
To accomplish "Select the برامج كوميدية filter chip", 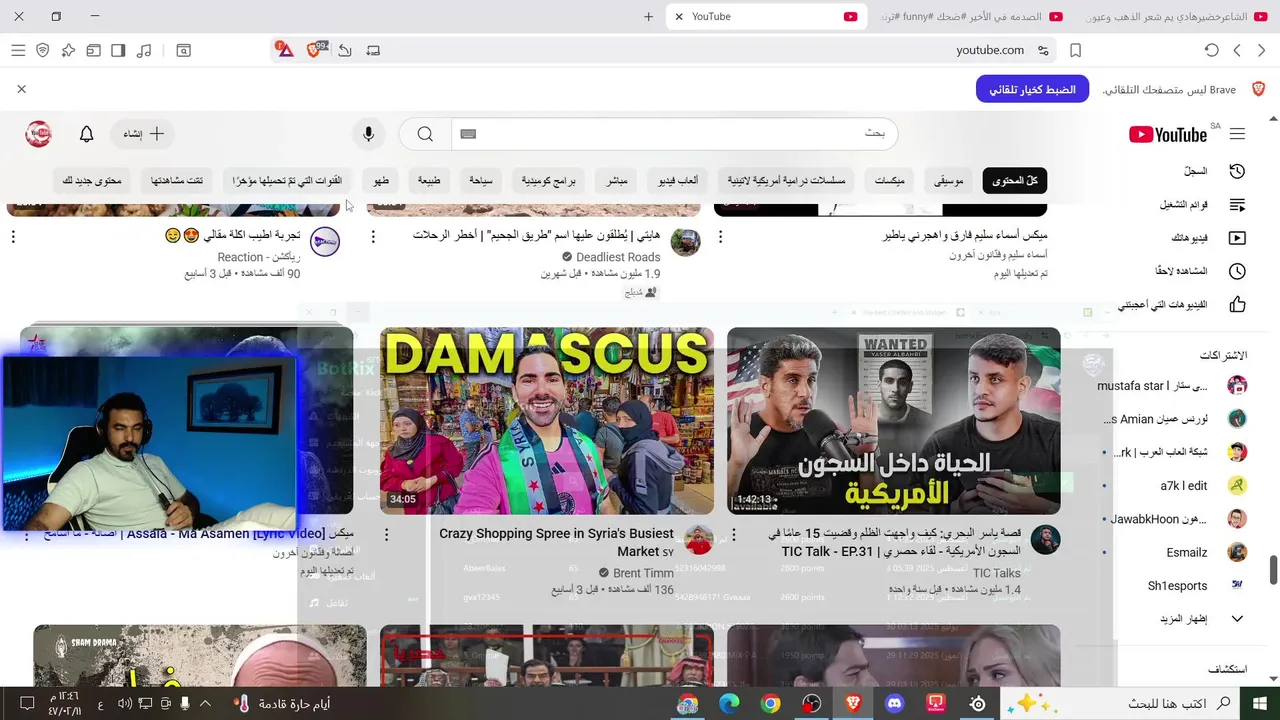I will (548, 181).
